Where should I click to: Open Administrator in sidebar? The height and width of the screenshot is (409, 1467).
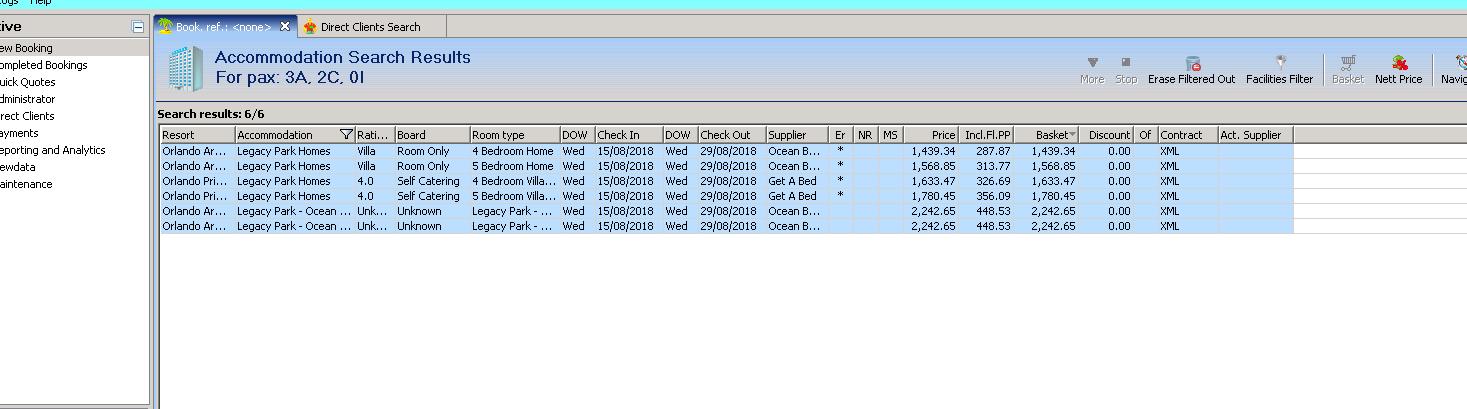28,99
